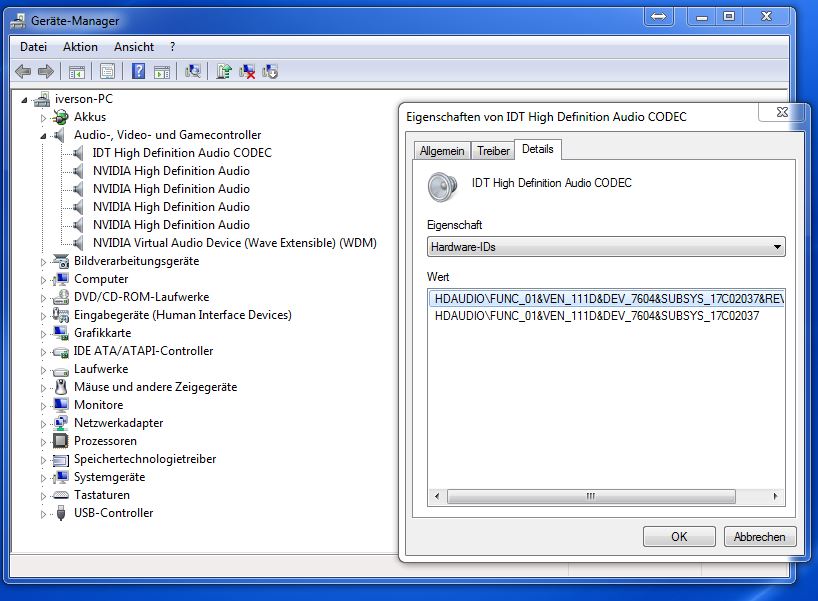This screenshot has width=818, height=601.
Task: Expand the IDE ATA/ATAPI-Controller node
Action: click(x=43, y=352)
